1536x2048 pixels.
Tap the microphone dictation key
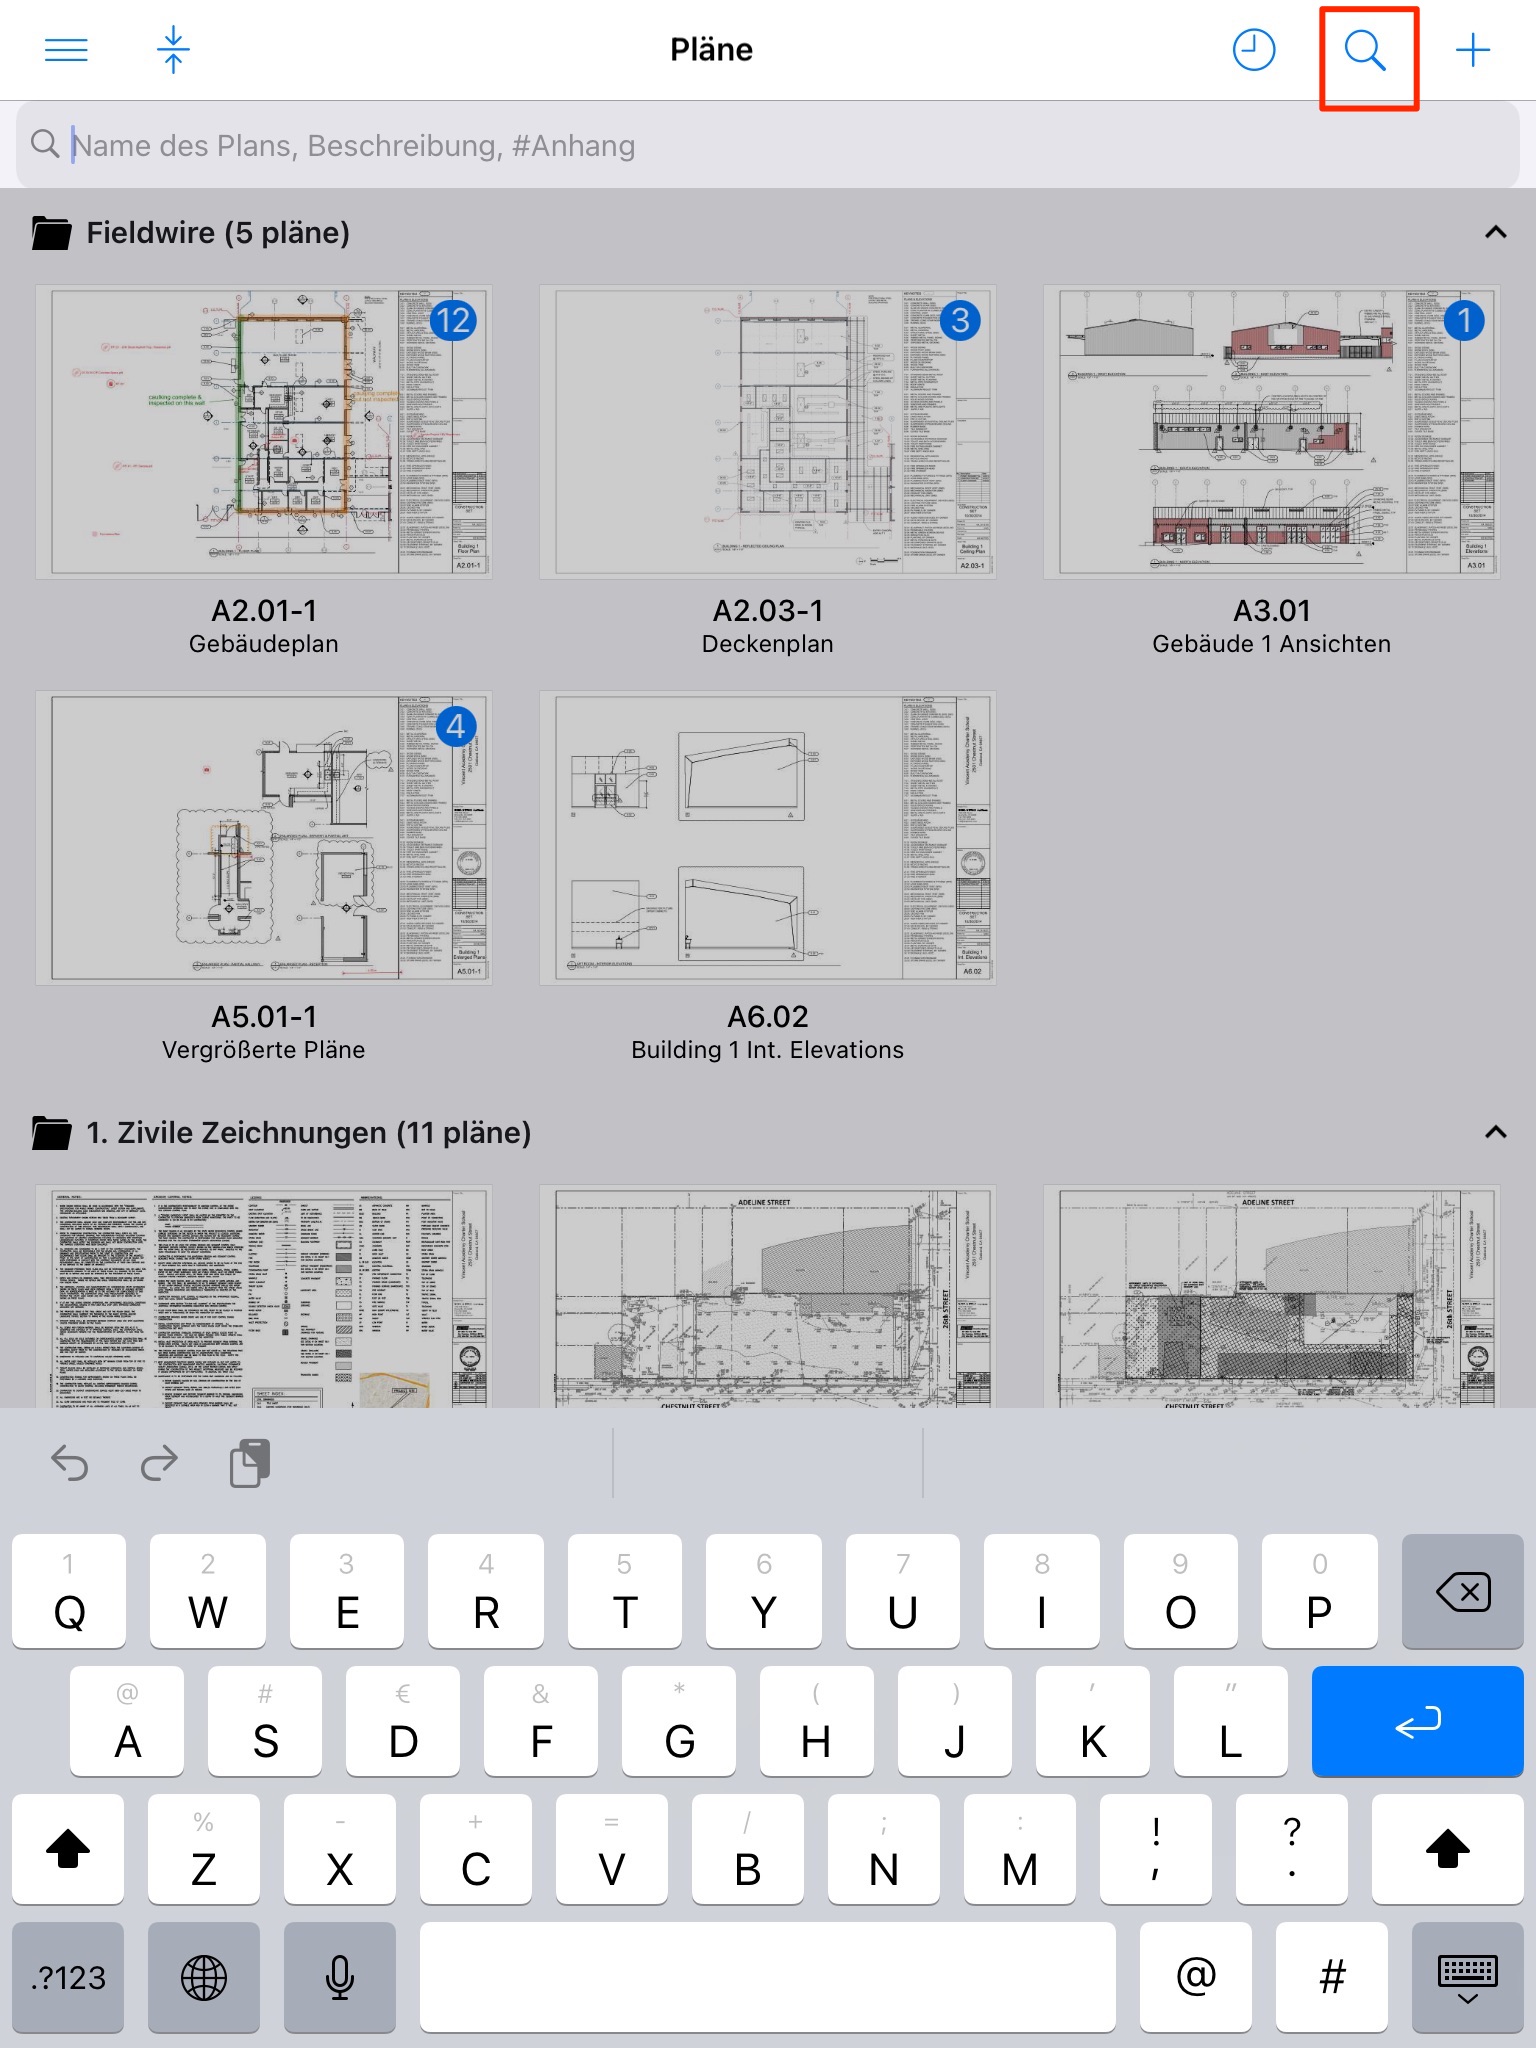click(x=340, y=1977)
